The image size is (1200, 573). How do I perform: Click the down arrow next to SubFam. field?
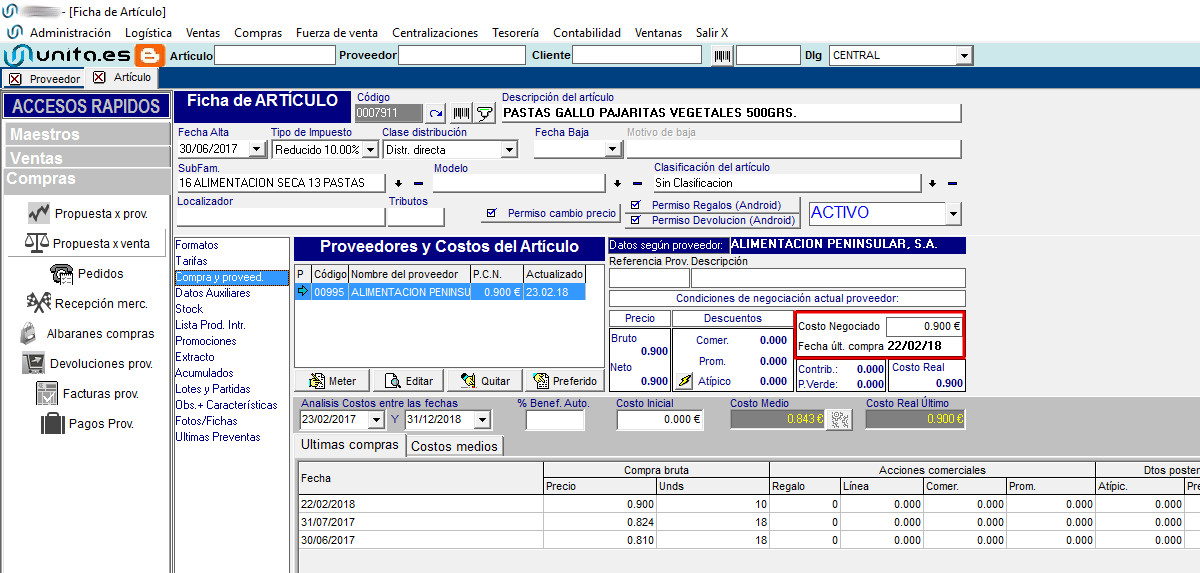pos(399,184)
